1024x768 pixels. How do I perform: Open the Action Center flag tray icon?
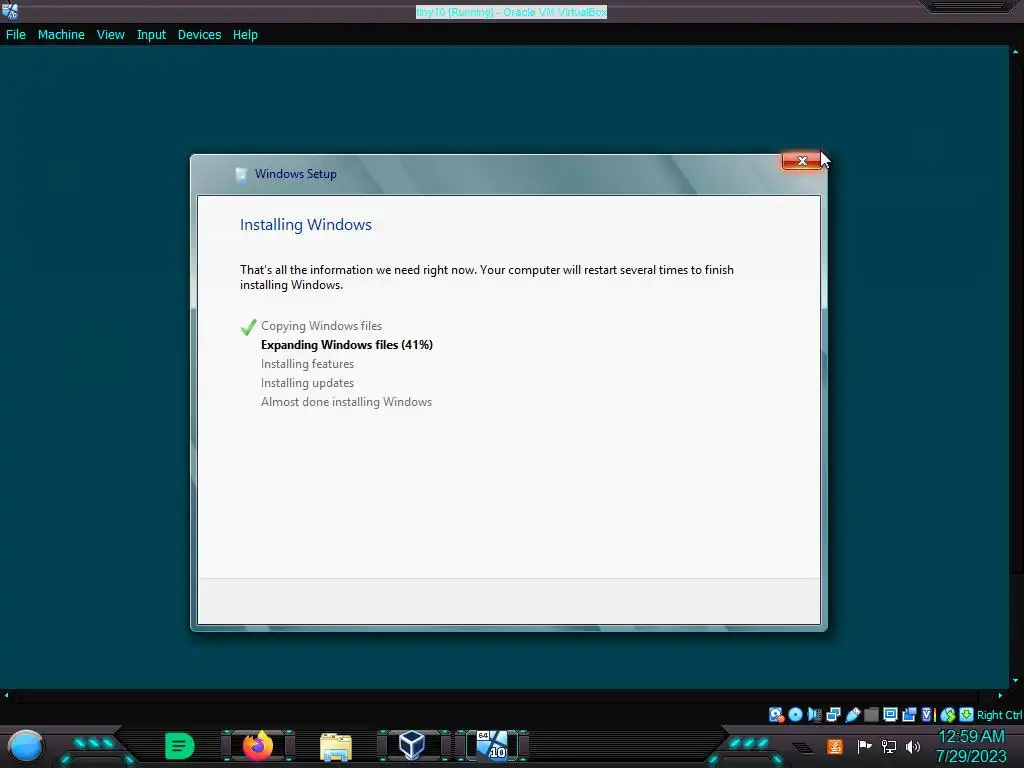click(x=865, y=746)
